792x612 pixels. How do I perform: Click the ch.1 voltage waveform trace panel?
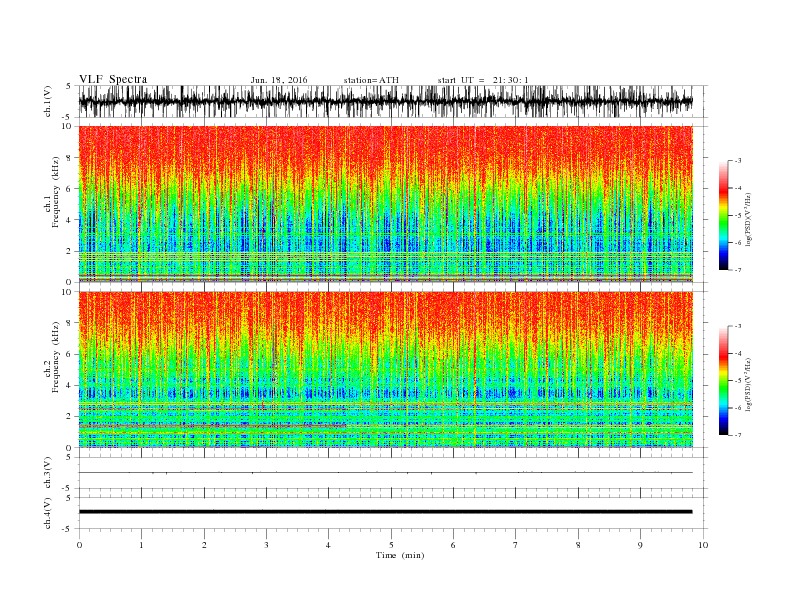[x=392, y=101]
